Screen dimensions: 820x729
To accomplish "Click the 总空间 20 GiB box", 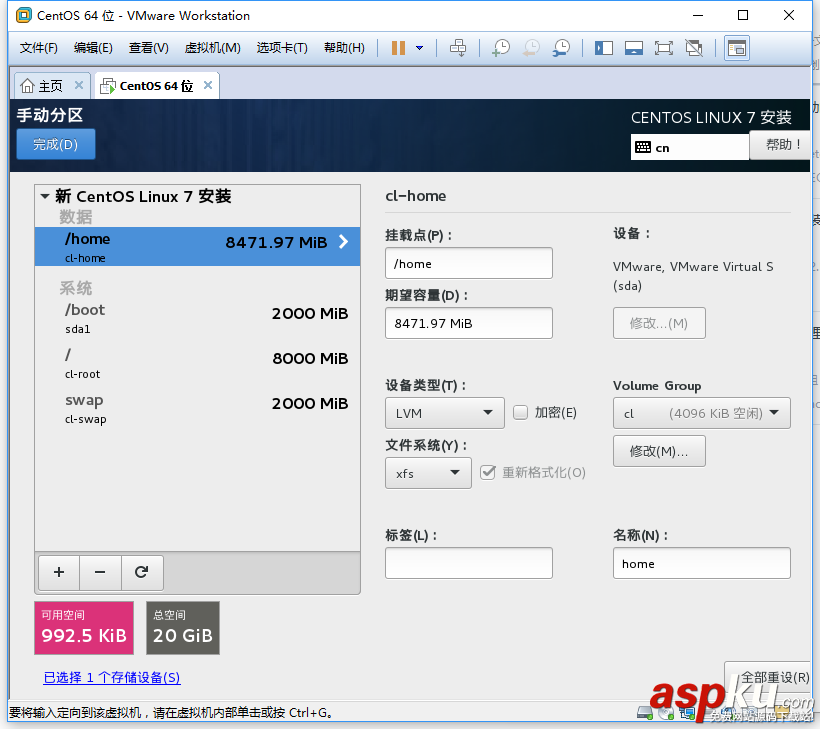I will point(183,628).
